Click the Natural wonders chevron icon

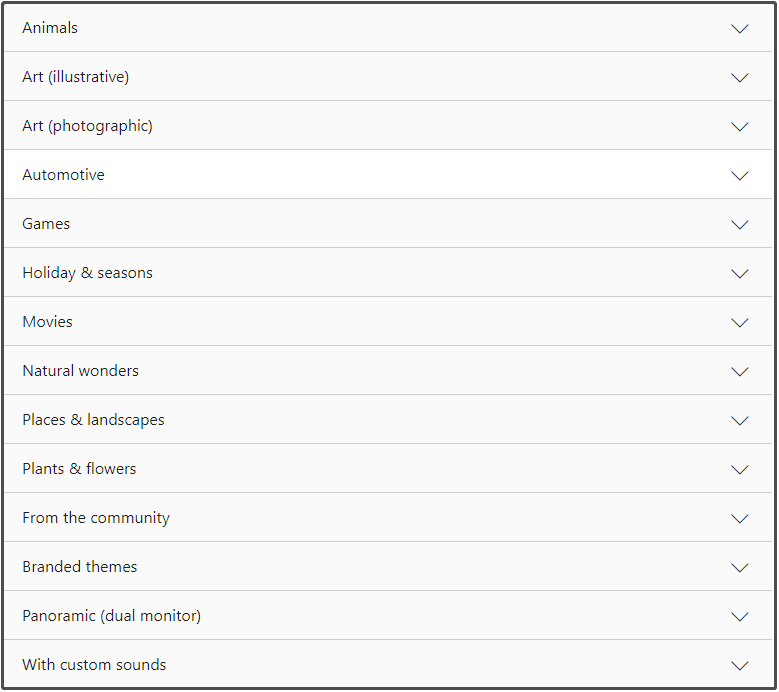tap(739, 372)
